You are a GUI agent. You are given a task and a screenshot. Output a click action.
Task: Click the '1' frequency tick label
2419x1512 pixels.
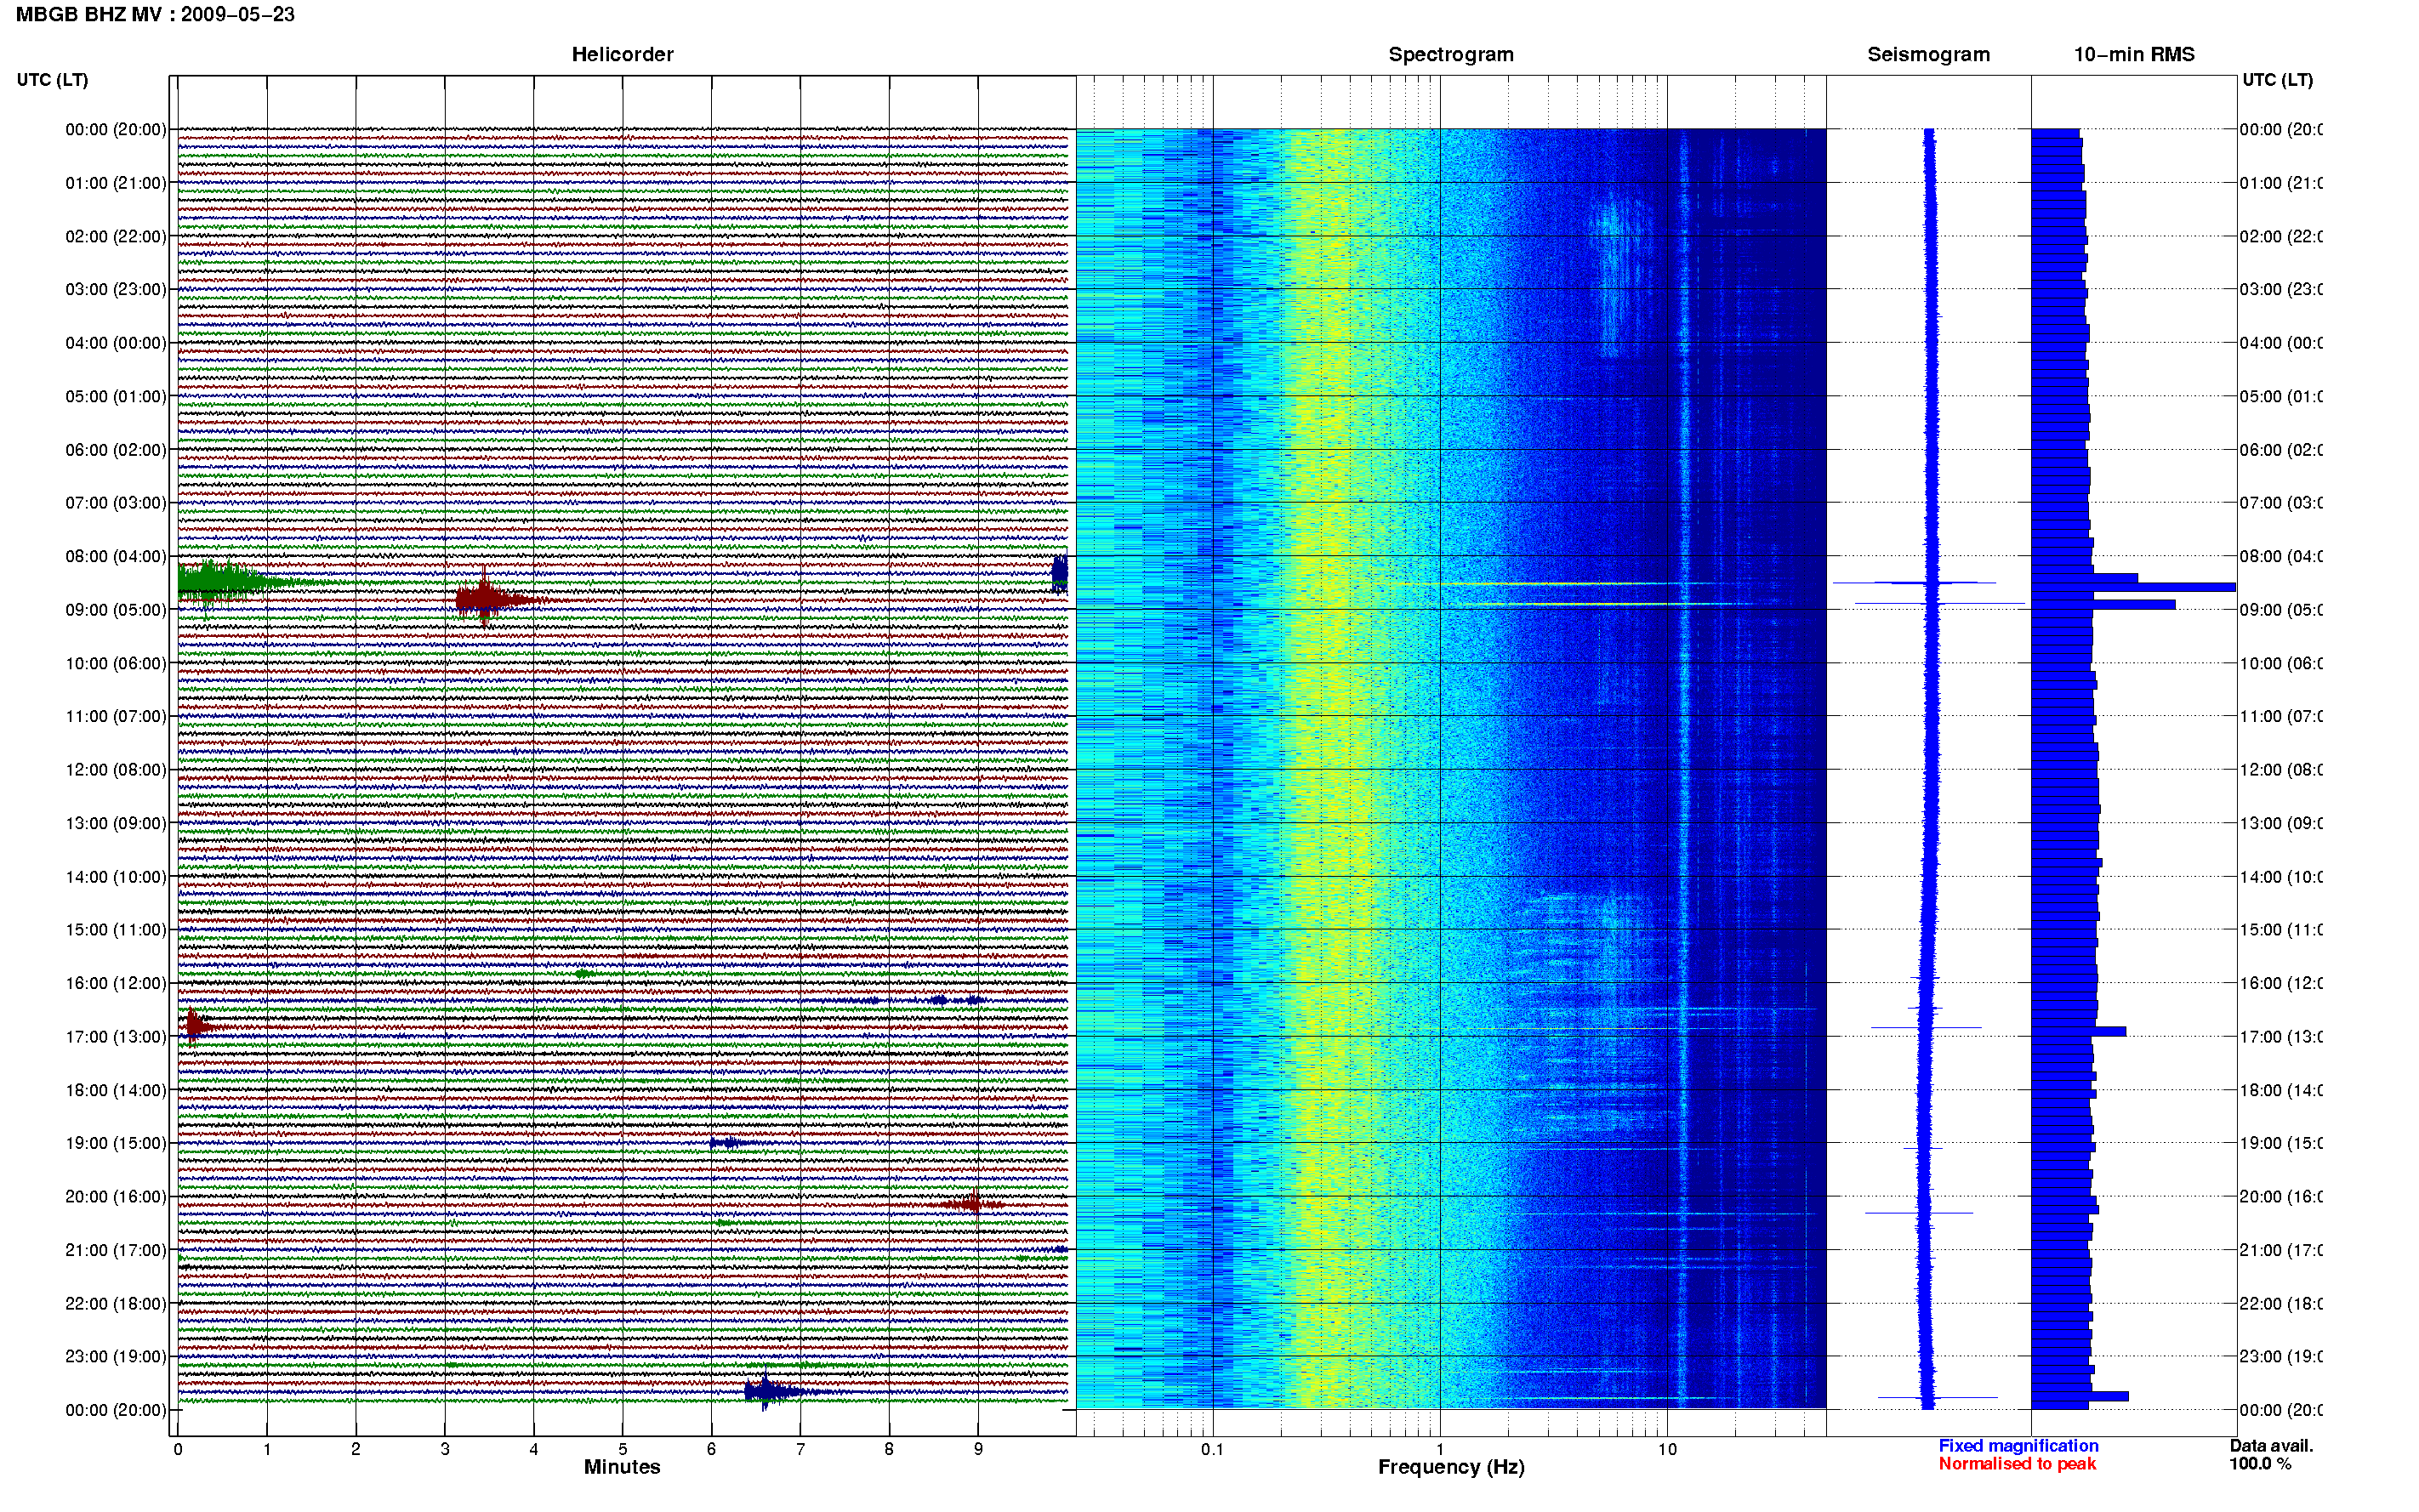(x=1440, y=1449)
